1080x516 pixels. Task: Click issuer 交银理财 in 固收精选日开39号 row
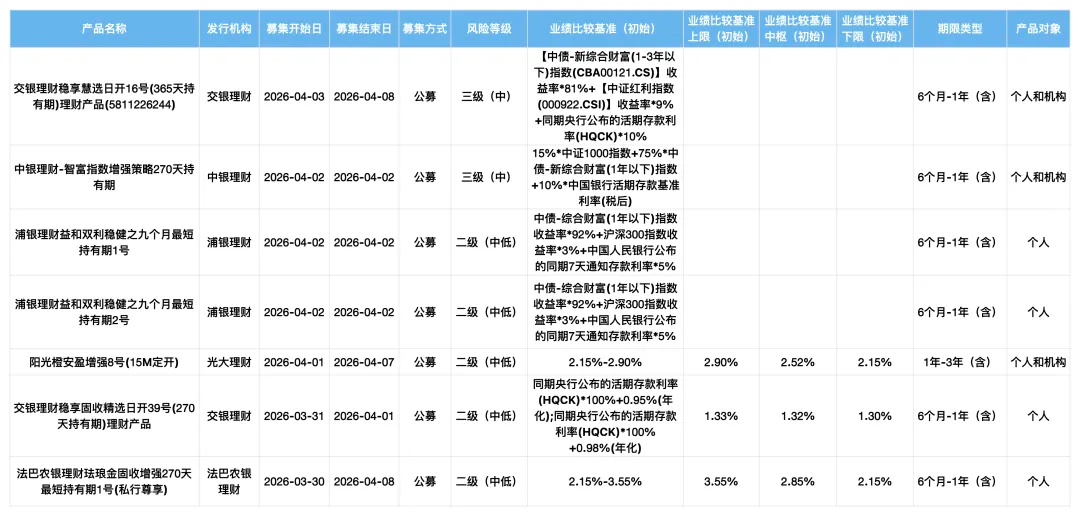pyautogui.click(x=229, y=416)
